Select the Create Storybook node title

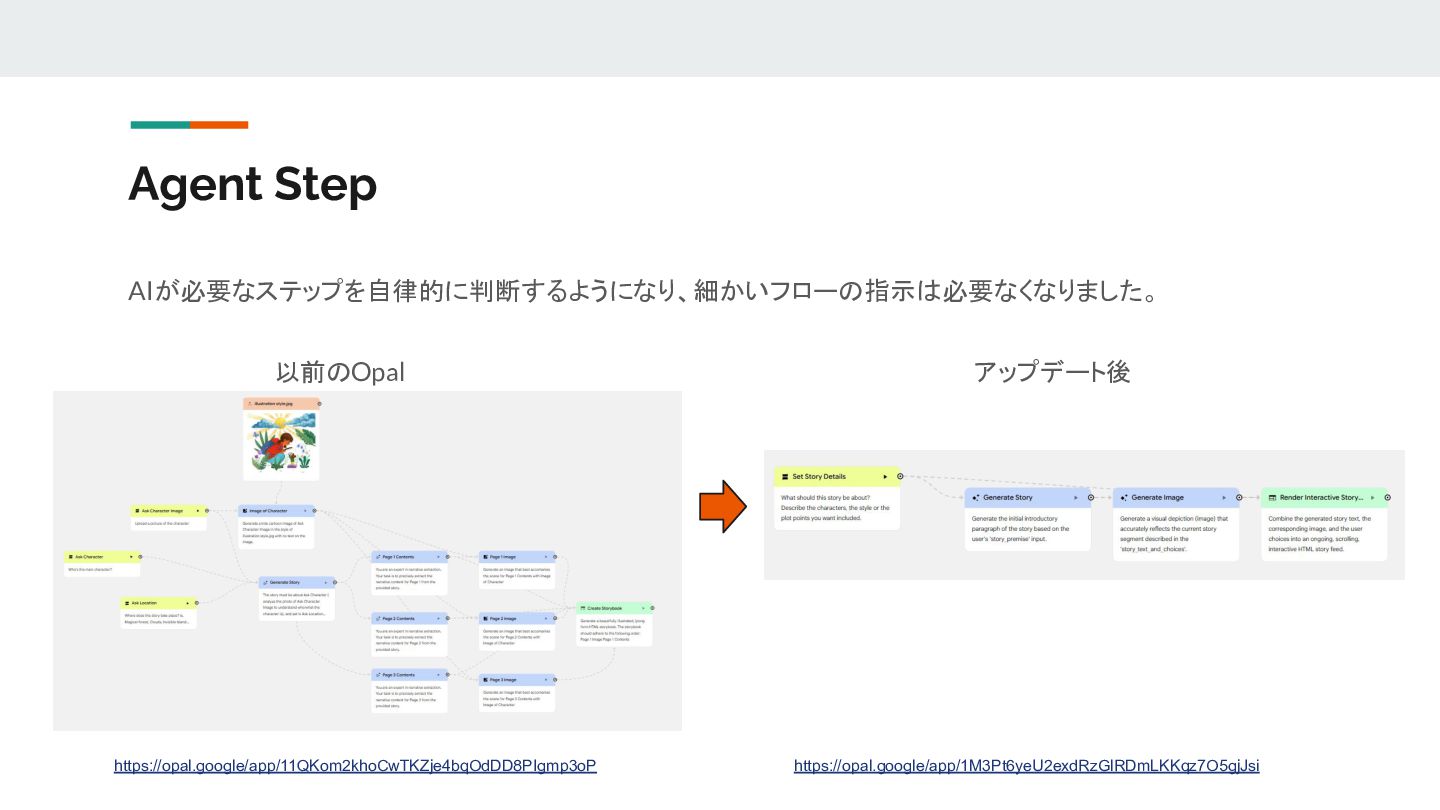604,608
